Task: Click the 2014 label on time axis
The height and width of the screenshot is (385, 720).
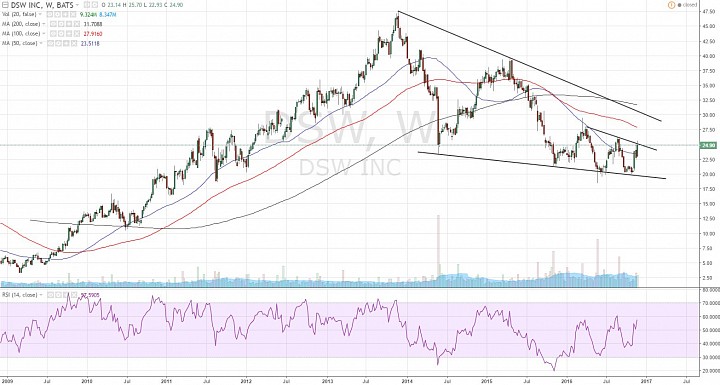Action: pyautogui.click(x=407, y=381)
